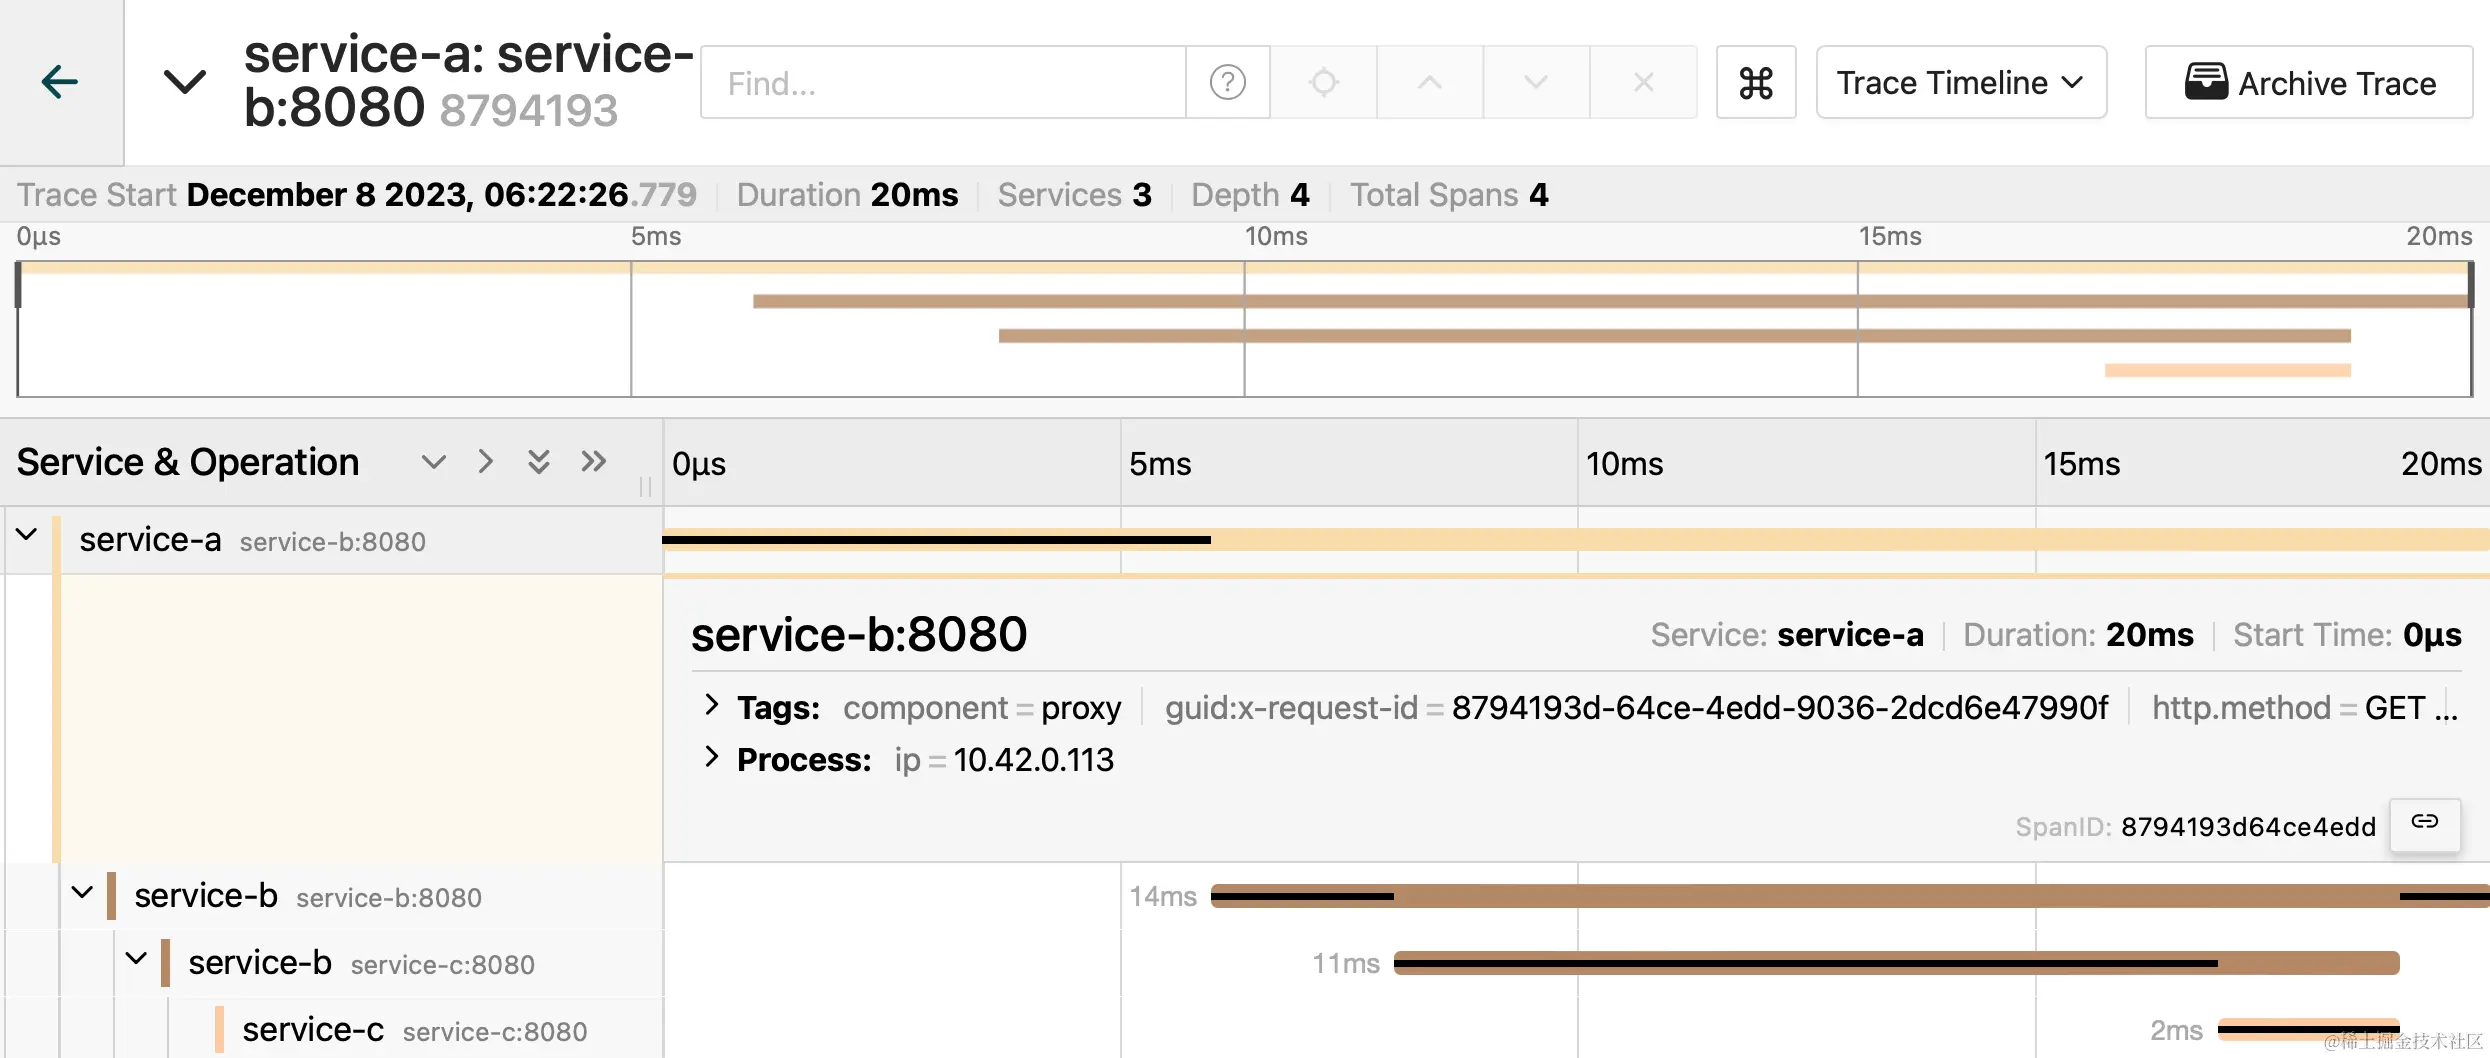Locate matching spans with the crosshair icon
The width and height of the screenshot is (2490, 1058).
coord(1323,82)
